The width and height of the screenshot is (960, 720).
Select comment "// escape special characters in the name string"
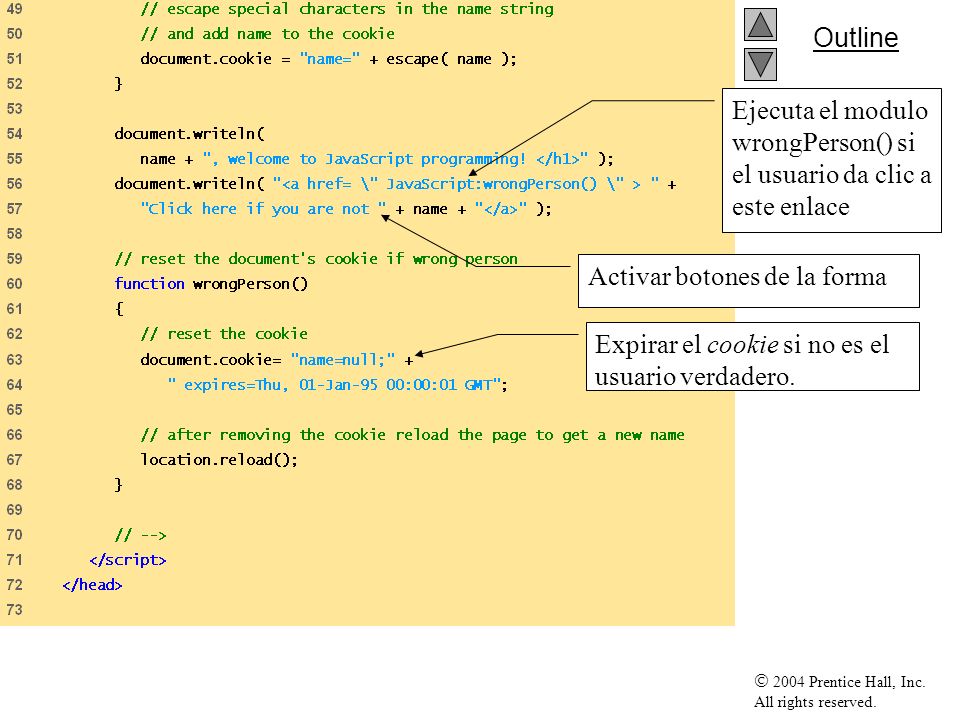tap(347, 9)
